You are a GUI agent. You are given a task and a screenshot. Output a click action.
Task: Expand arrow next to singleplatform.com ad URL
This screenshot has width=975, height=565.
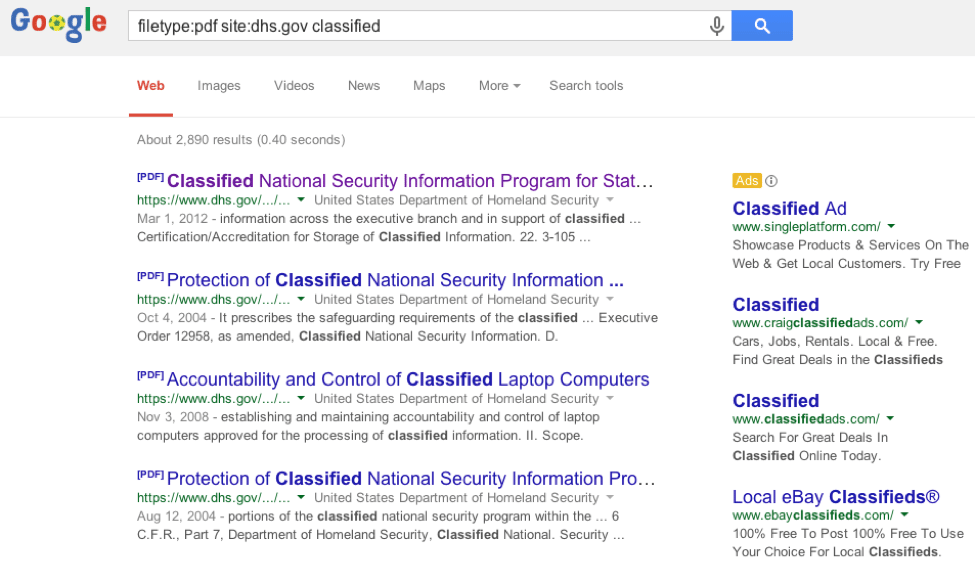click(x=891, y=227)
